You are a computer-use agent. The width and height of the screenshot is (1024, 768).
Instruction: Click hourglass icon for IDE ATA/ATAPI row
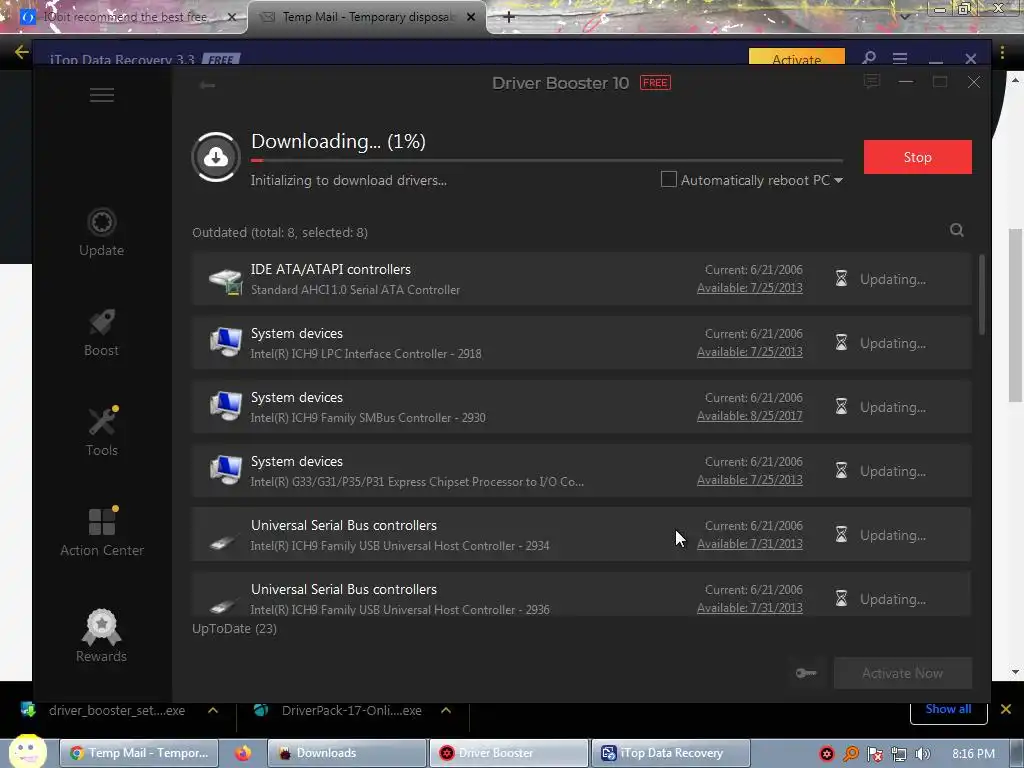[841, 279]
